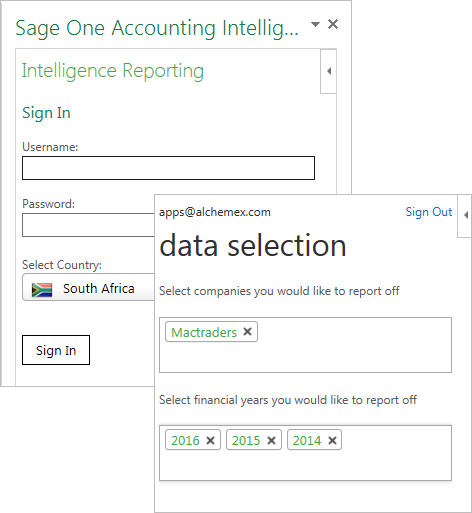Collapse the Intelligence Reporting sign-in panel
Screen dimensions: 472x513
328,71
